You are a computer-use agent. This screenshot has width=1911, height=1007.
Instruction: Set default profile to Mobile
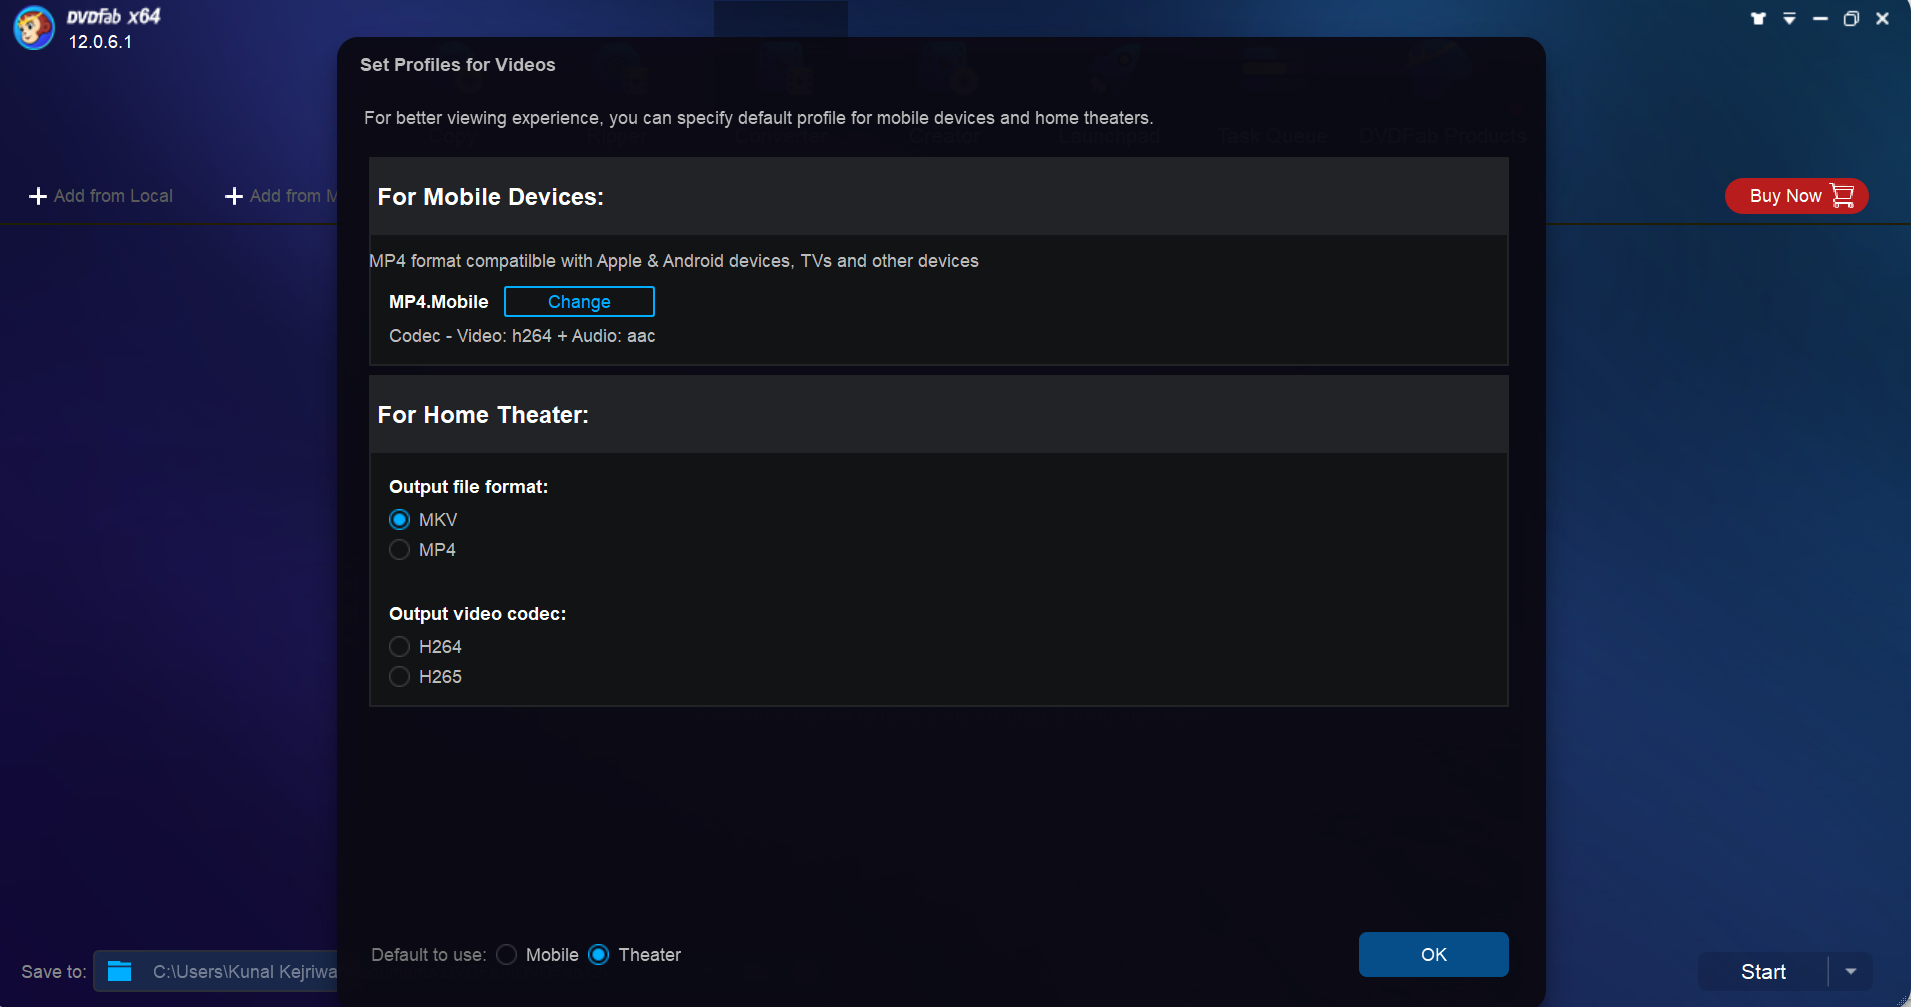507,955
